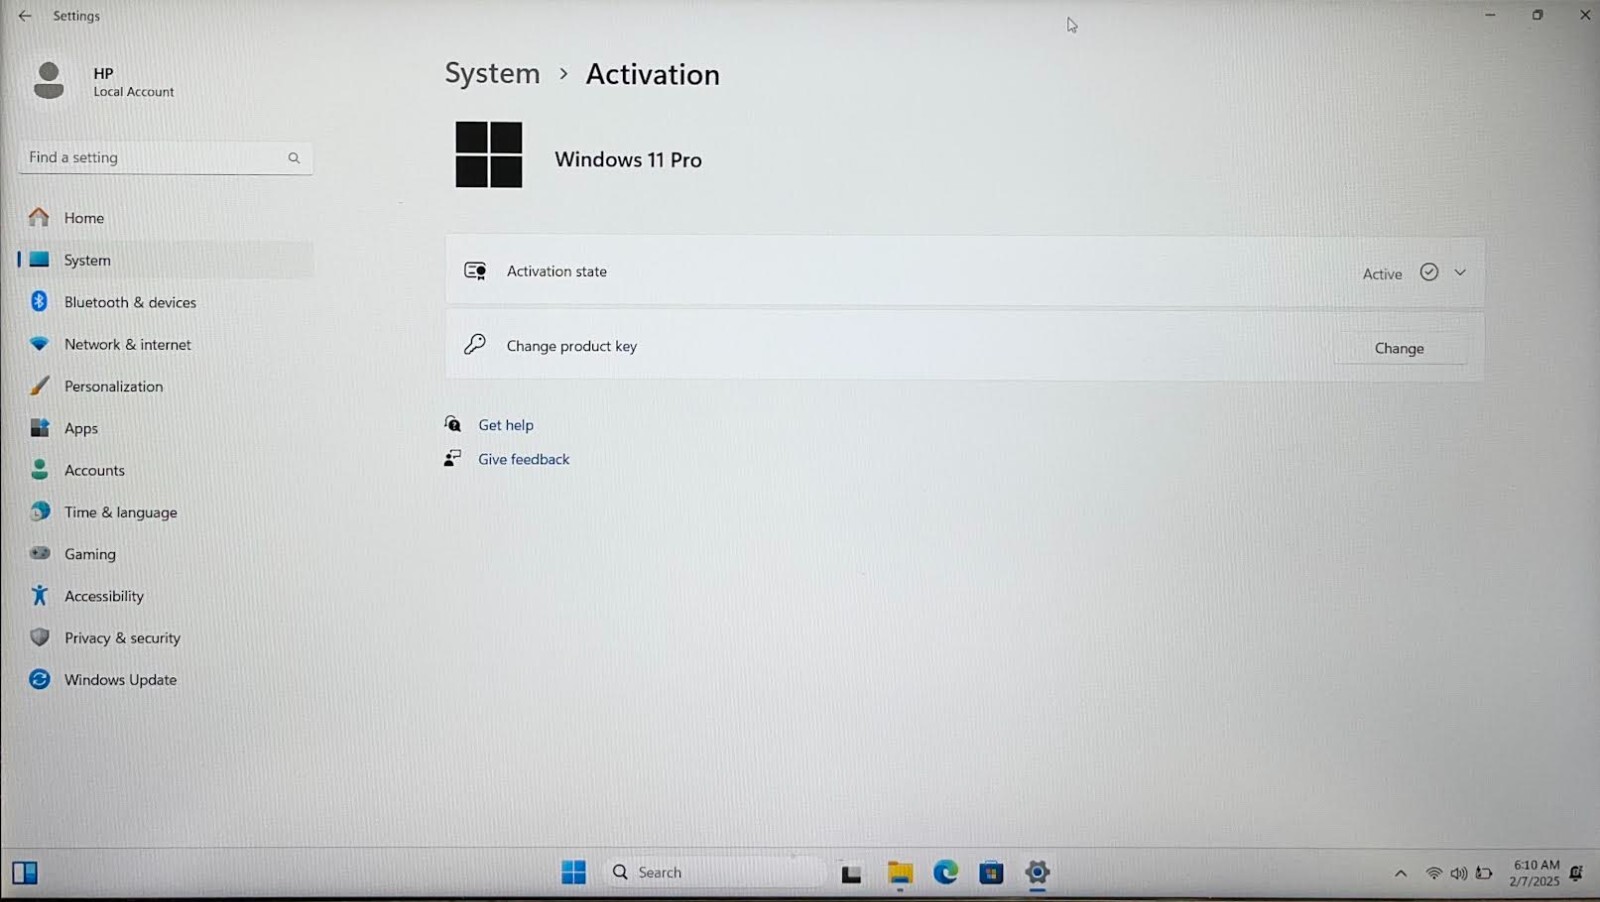Click the battery tray icon
Screen dimensions: 1600x902
pyautogui.click(x=1484, y=874)
